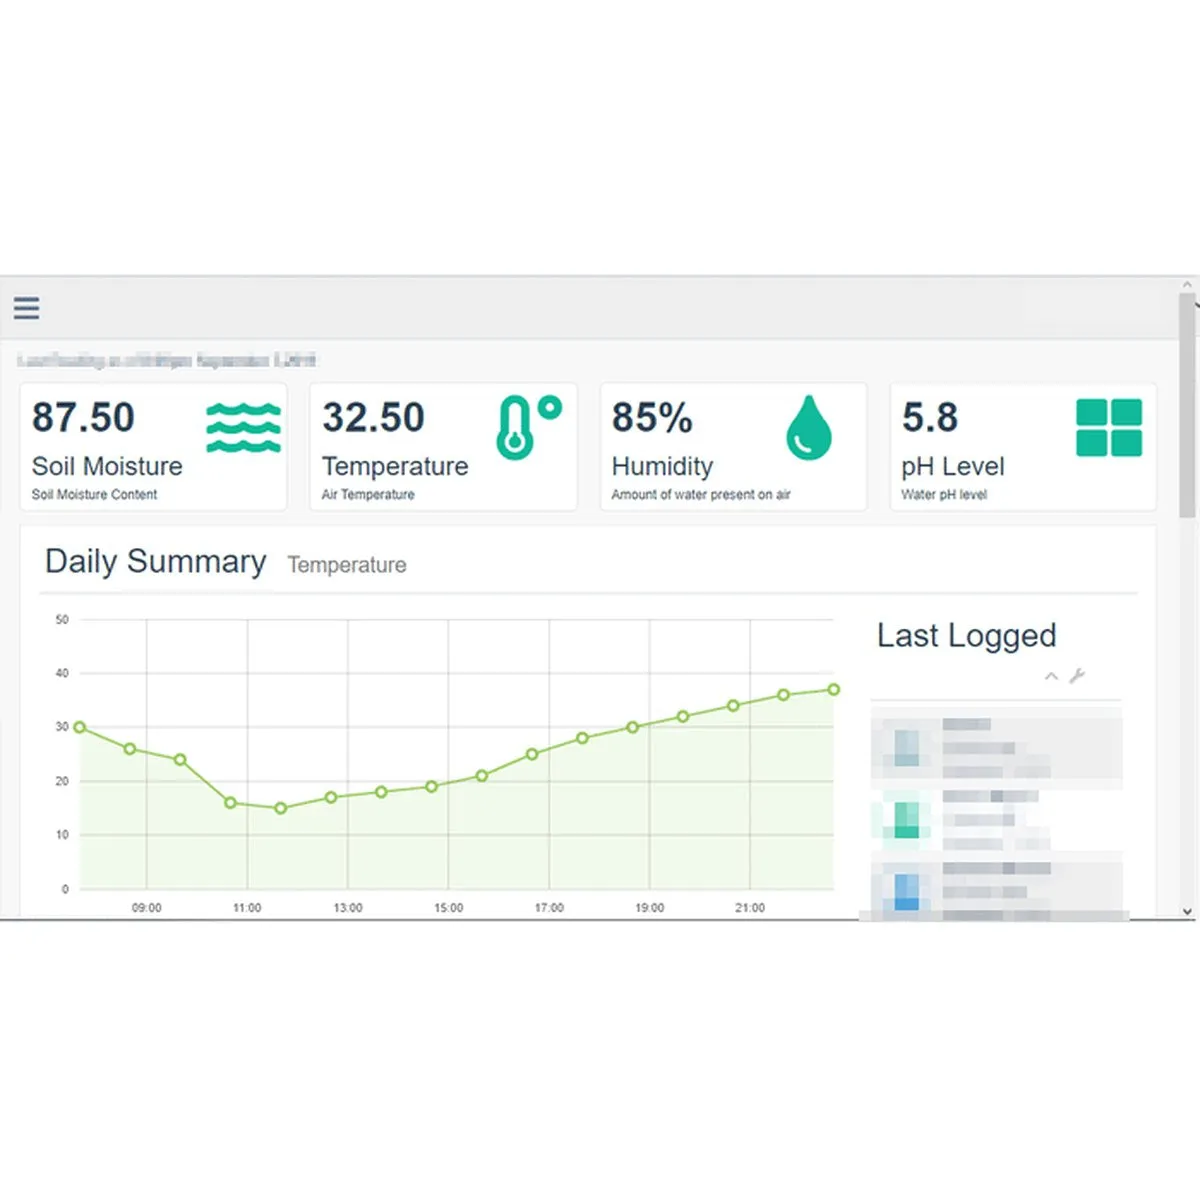Collapse the Last Logged panel chevron
Image resolution: width=1200 pixels, height=1200 pixels.
[x=1051, y=677]
